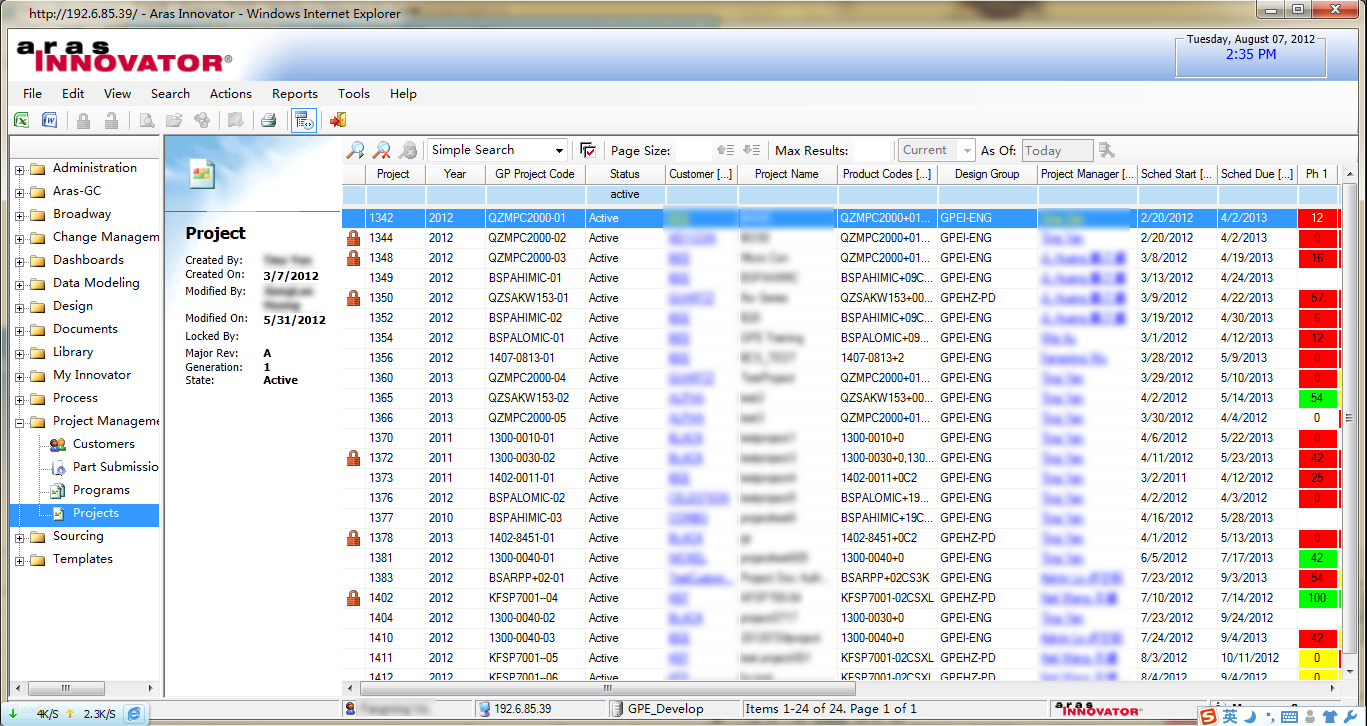
Task: Click the green Ph 1 cell showing 100
Action: coord(1317,598)
